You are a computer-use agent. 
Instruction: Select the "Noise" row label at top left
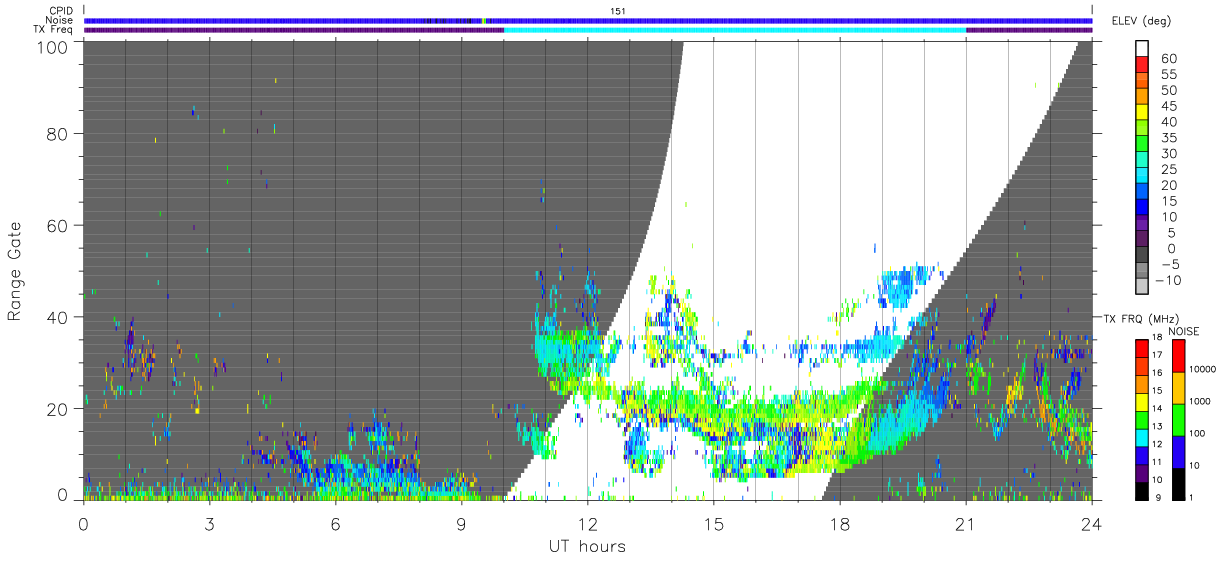[61, 20]
